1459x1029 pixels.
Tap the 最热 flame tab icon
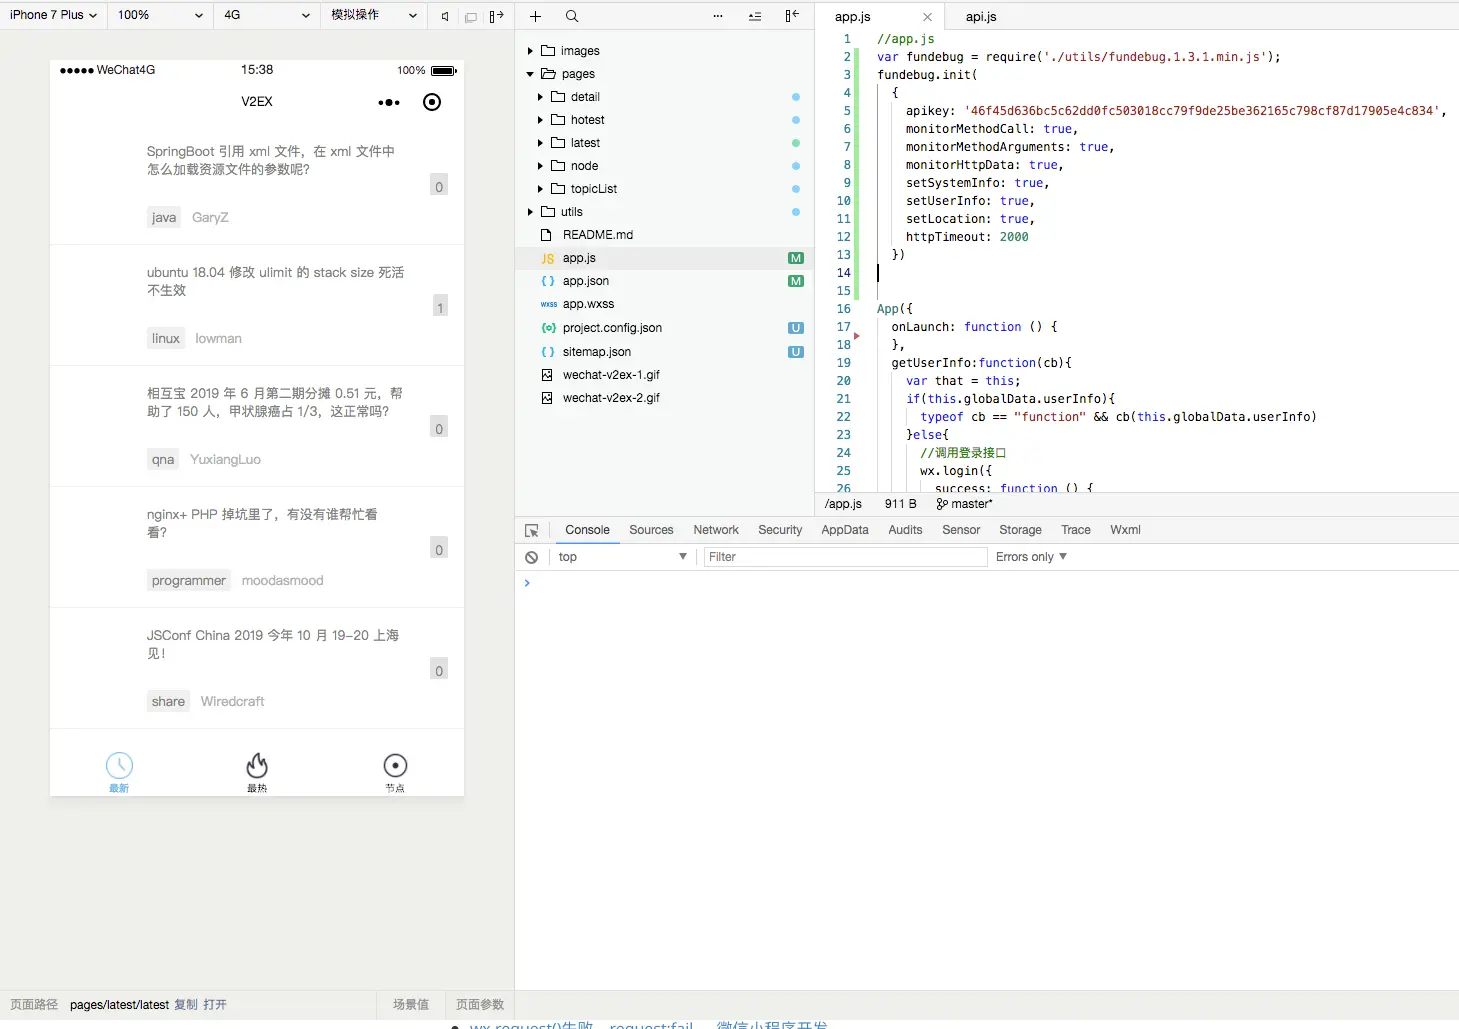pyautogui.click(x=257, y=772)
